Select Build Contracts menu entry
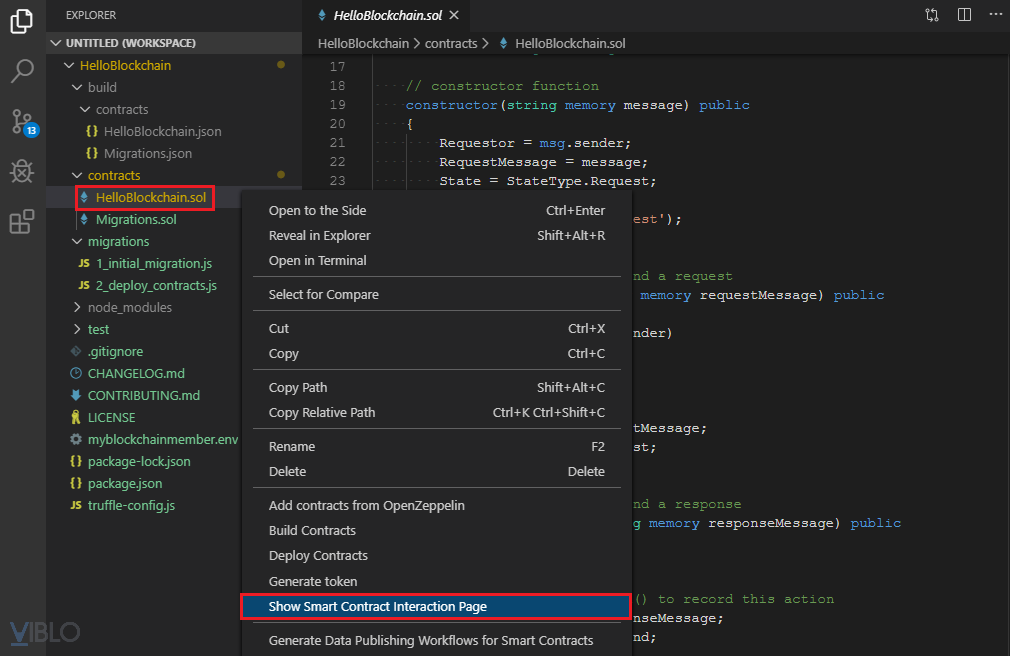This screenshot has height=656, width=1010. (312, 530)
